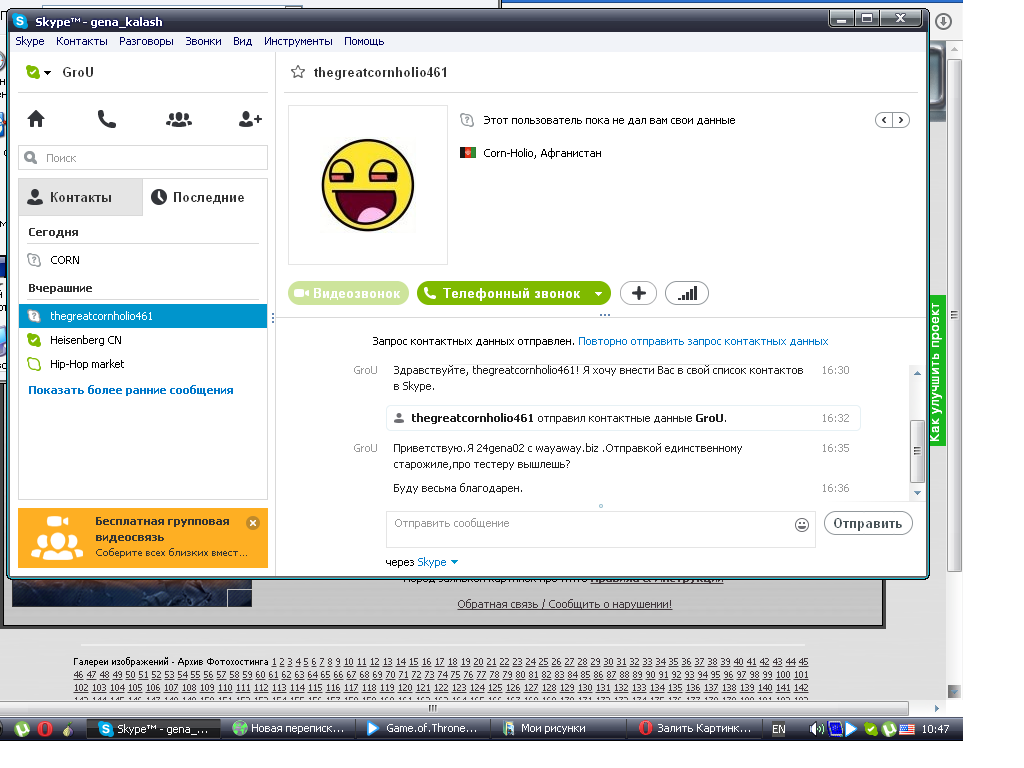
Task: Click the chat scrollbar down arrow
Action: click(917, 493)
